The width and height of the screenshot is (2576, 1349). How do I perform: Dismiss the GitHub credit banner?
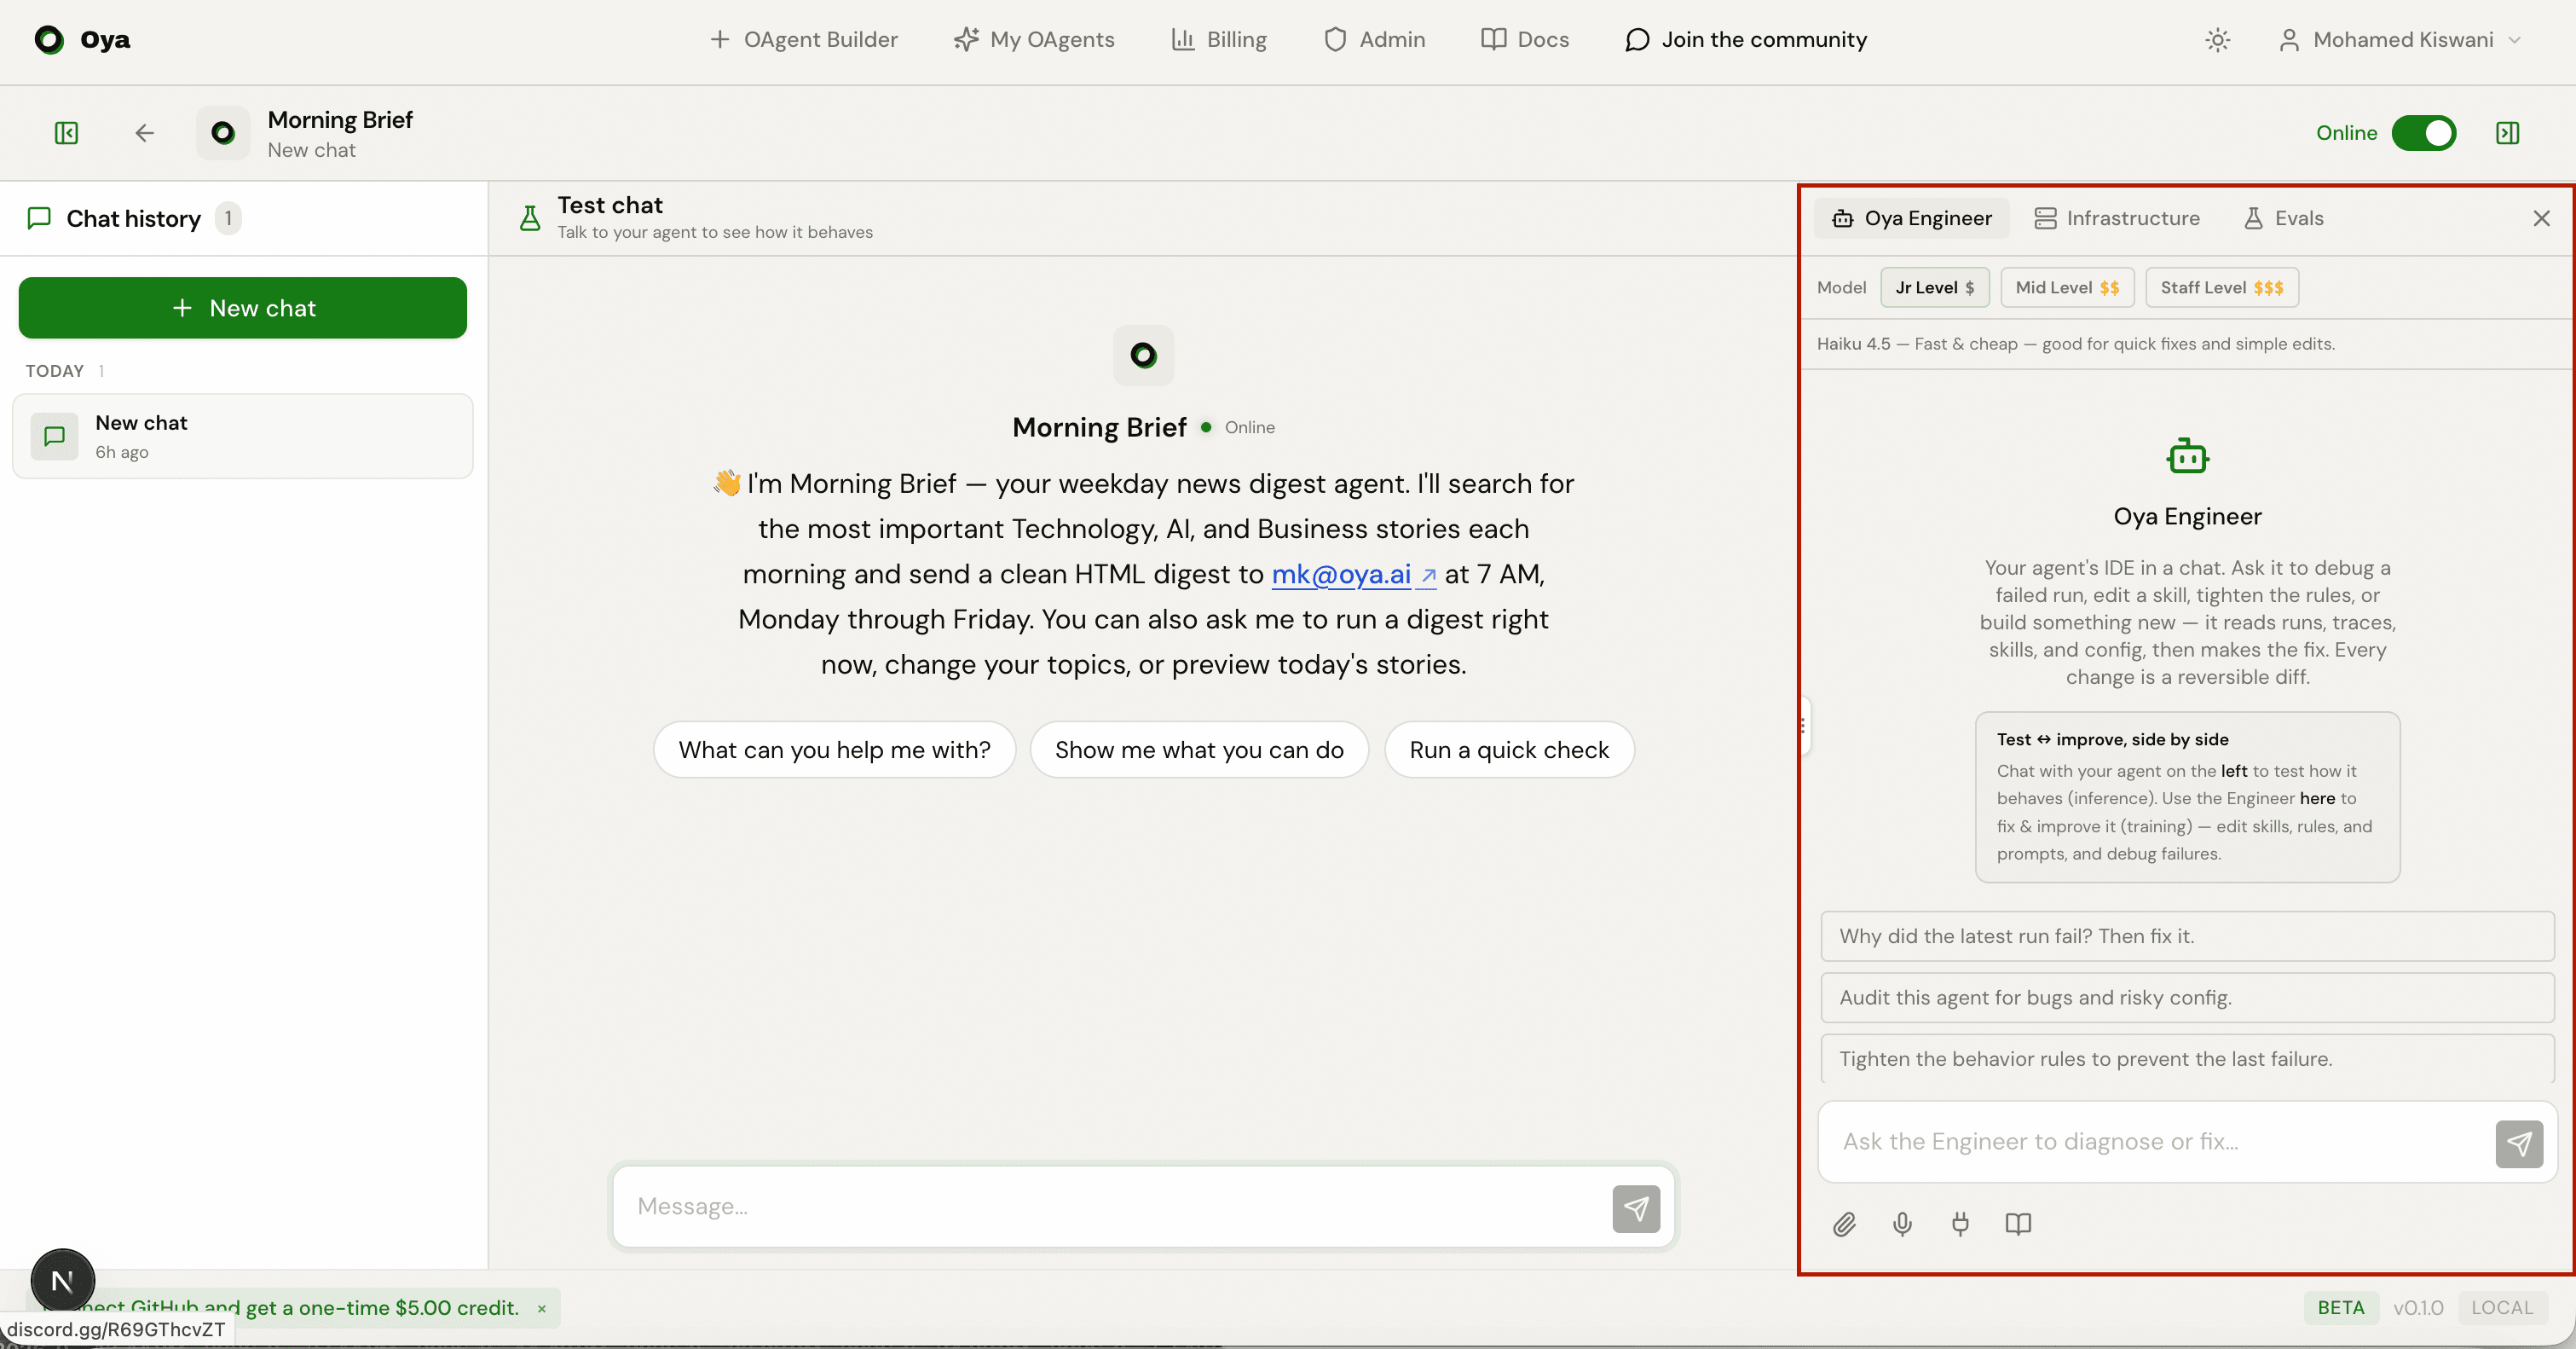tap(542, 1308)
